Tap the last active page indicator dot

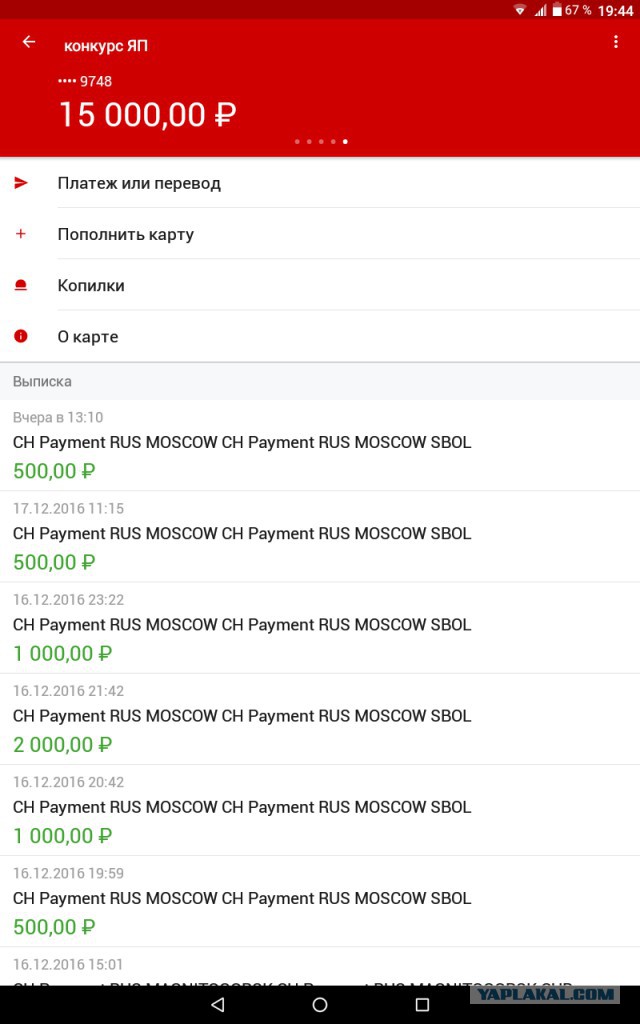[345, 141]
